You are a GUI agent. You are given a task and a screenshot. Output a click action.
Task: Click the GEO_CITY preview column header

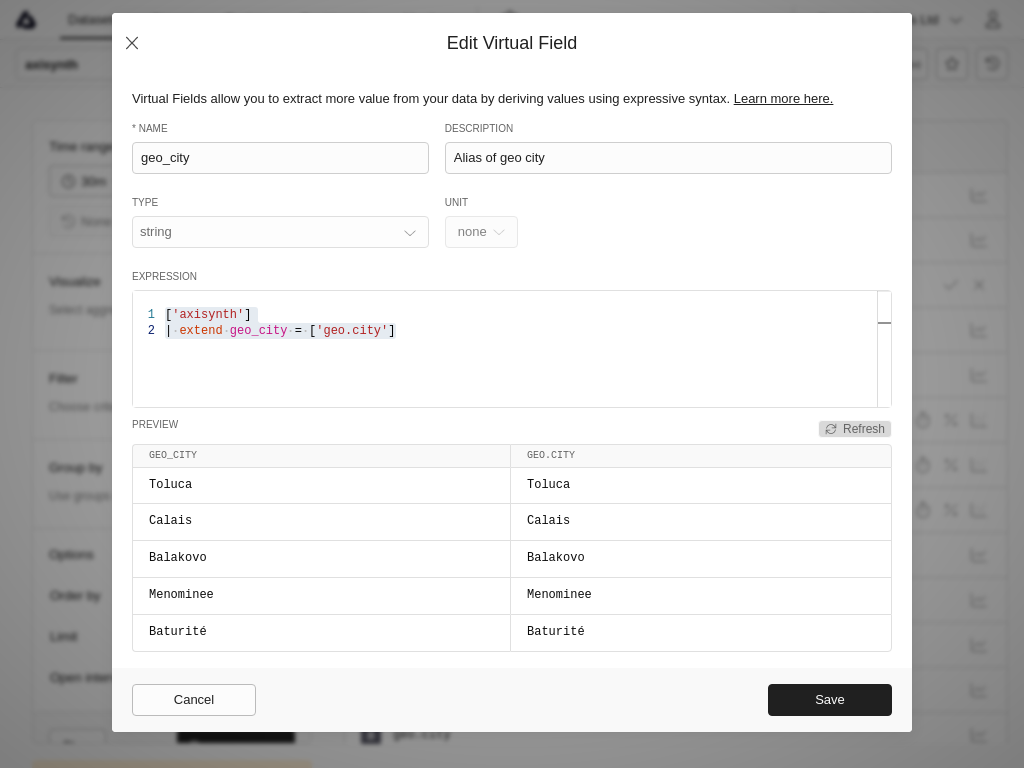(x=173, y=456)
